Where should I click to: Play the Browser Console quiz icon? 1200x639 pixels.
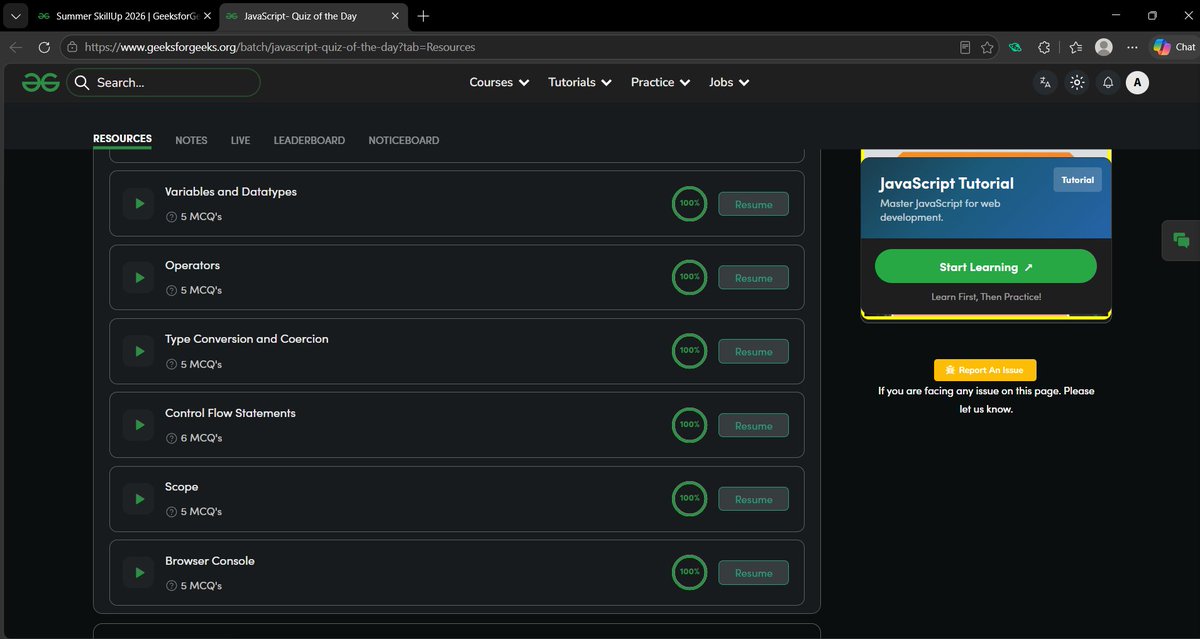[139, 573]
